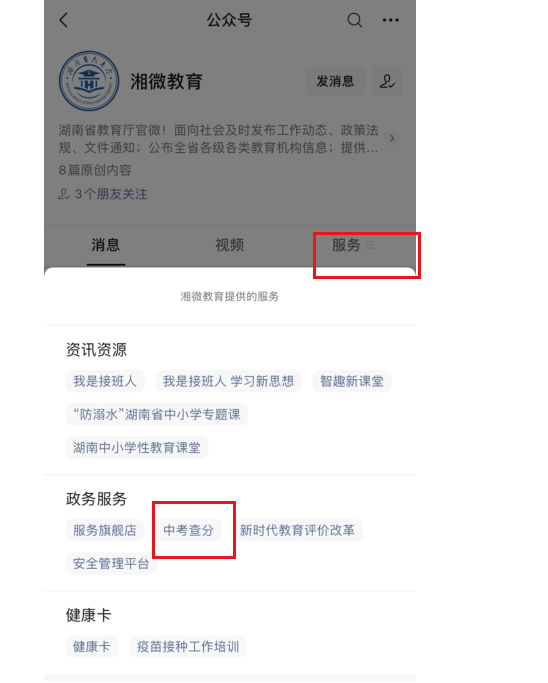This screenshot has height=683, width=548.
Task: Open 新时代教育评价改革 service
Action: 297,531
